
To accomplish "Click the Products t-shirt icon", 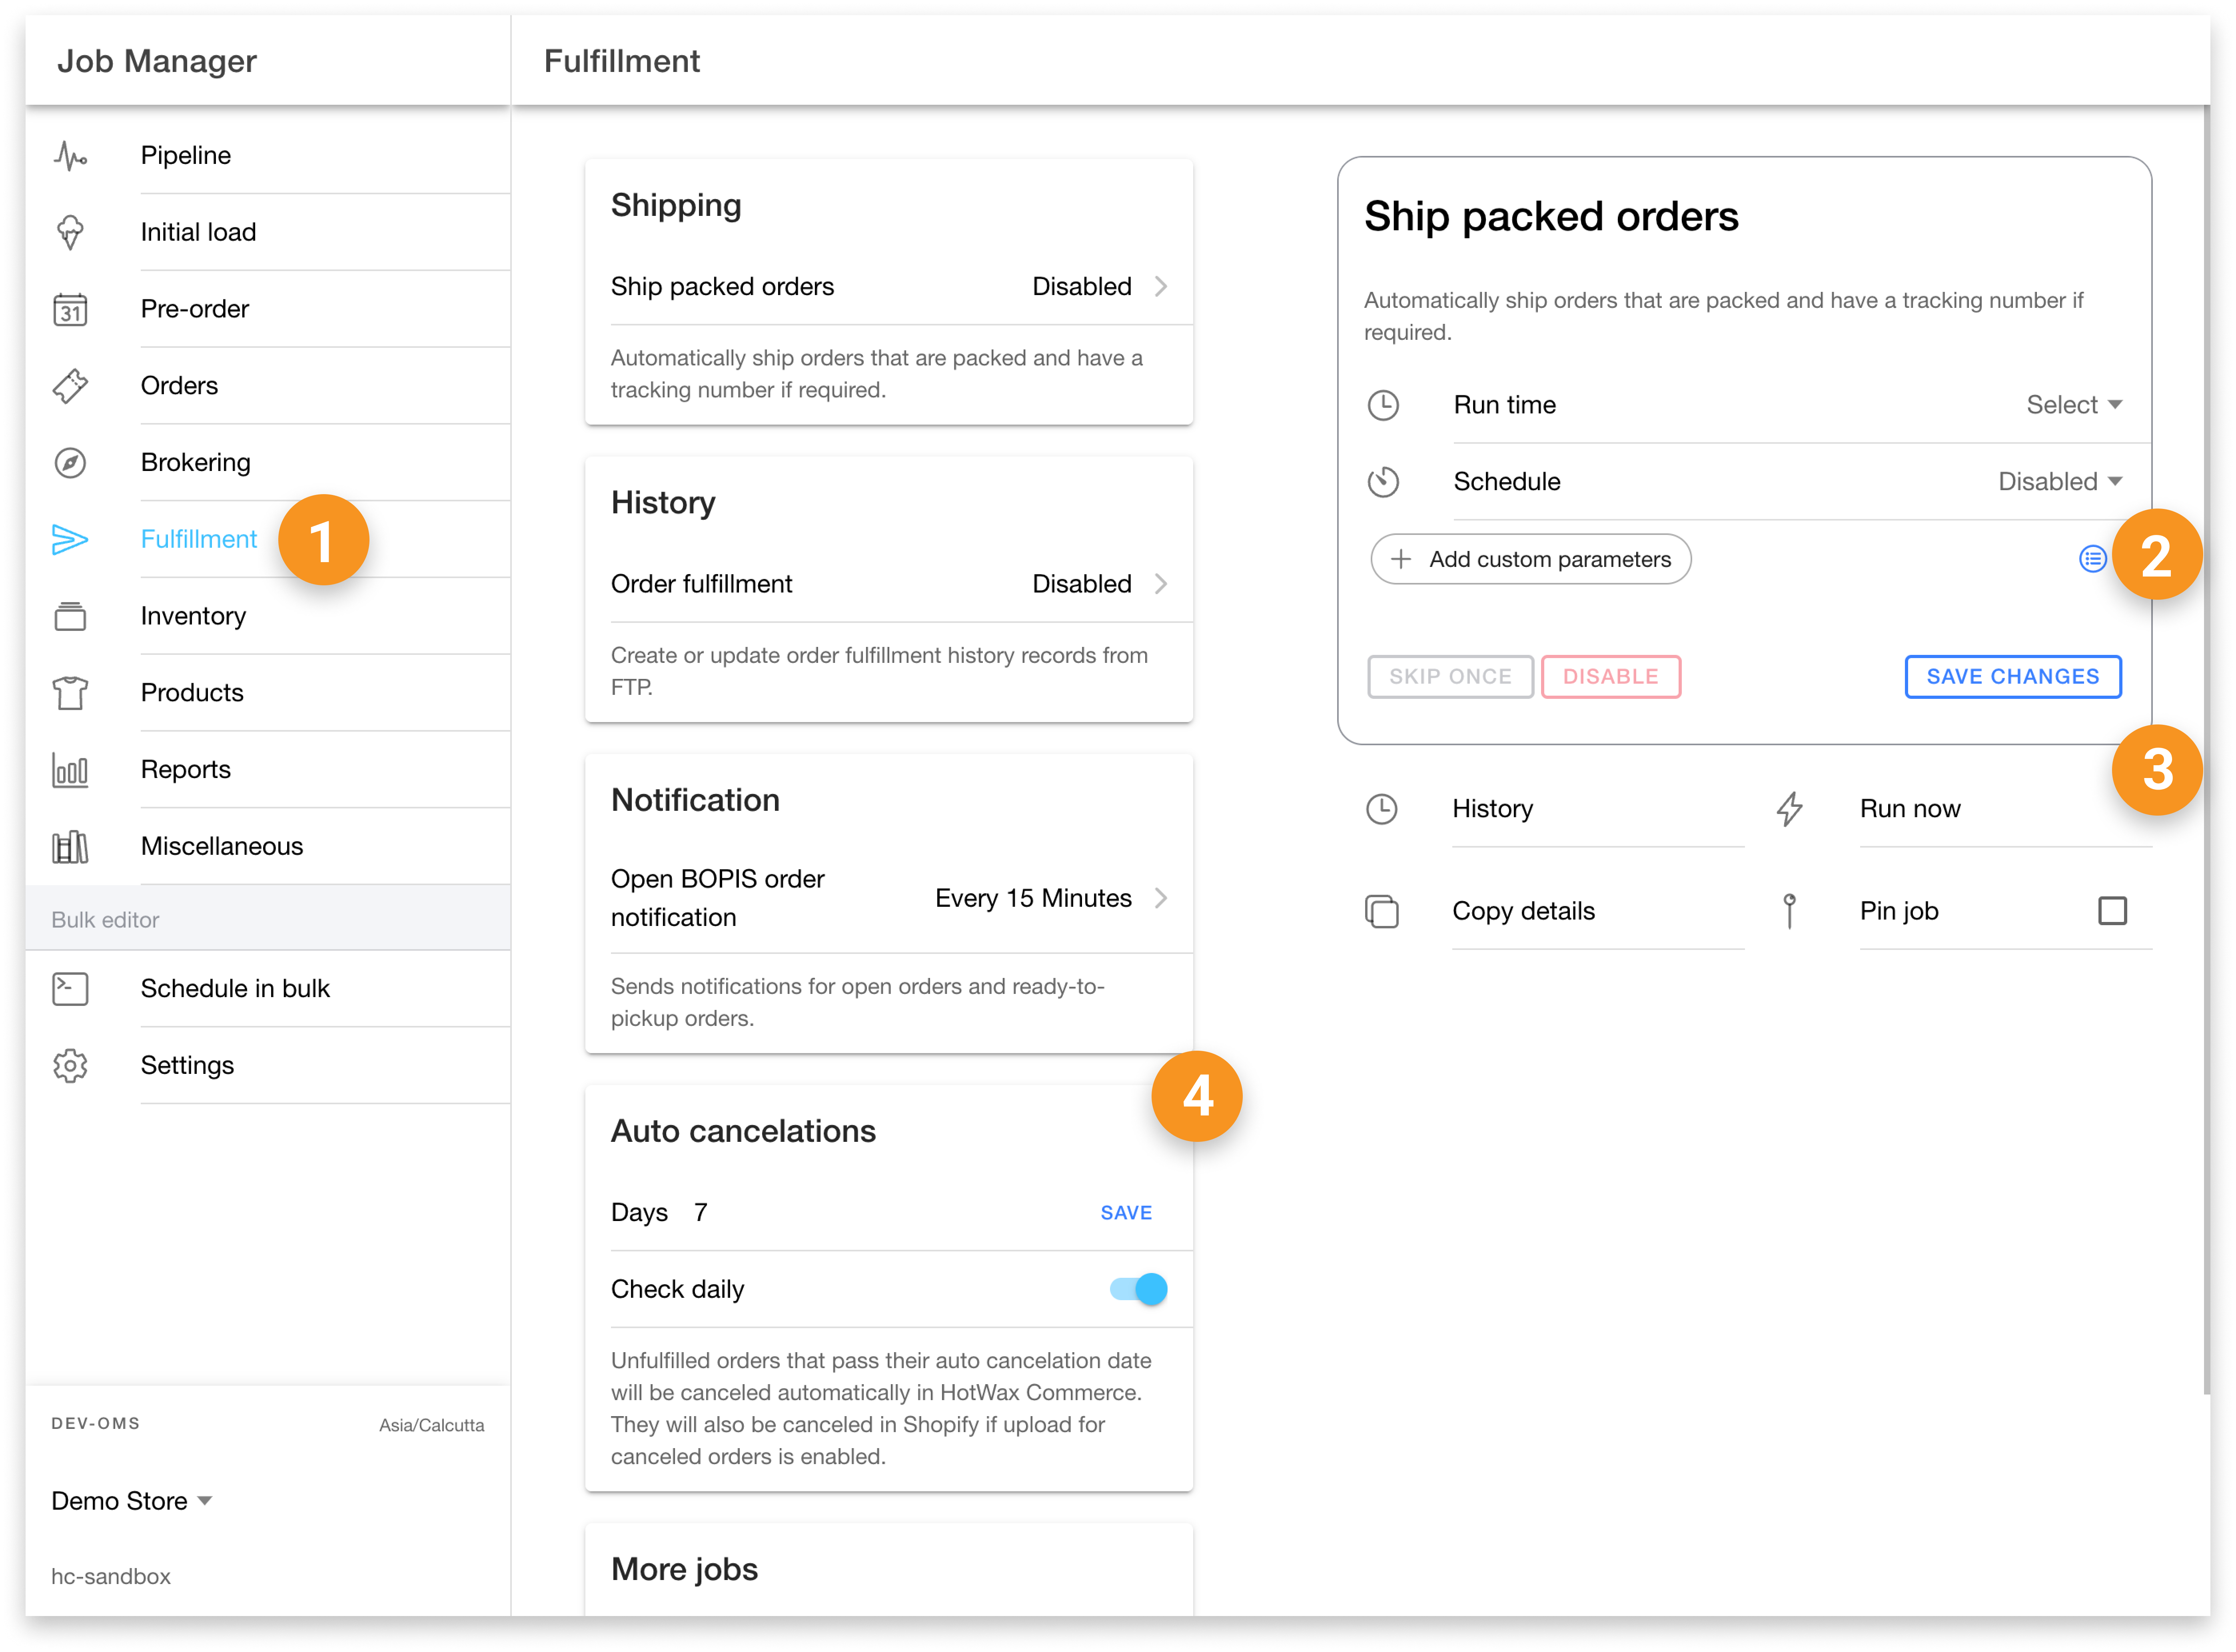I will (70, 693).
